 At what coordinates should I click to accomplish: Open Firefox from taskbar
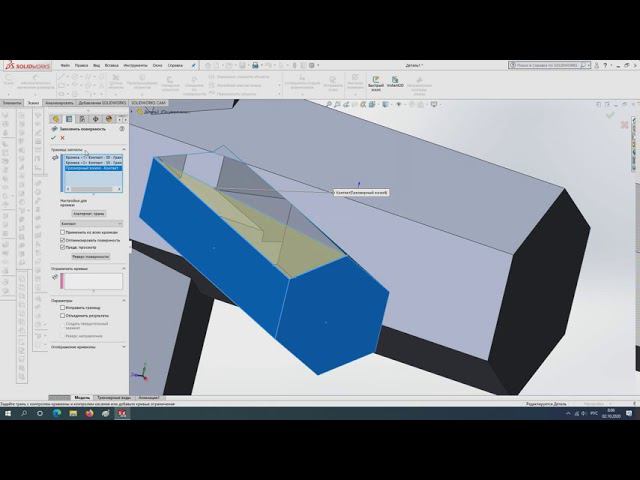tap(89, 413)
